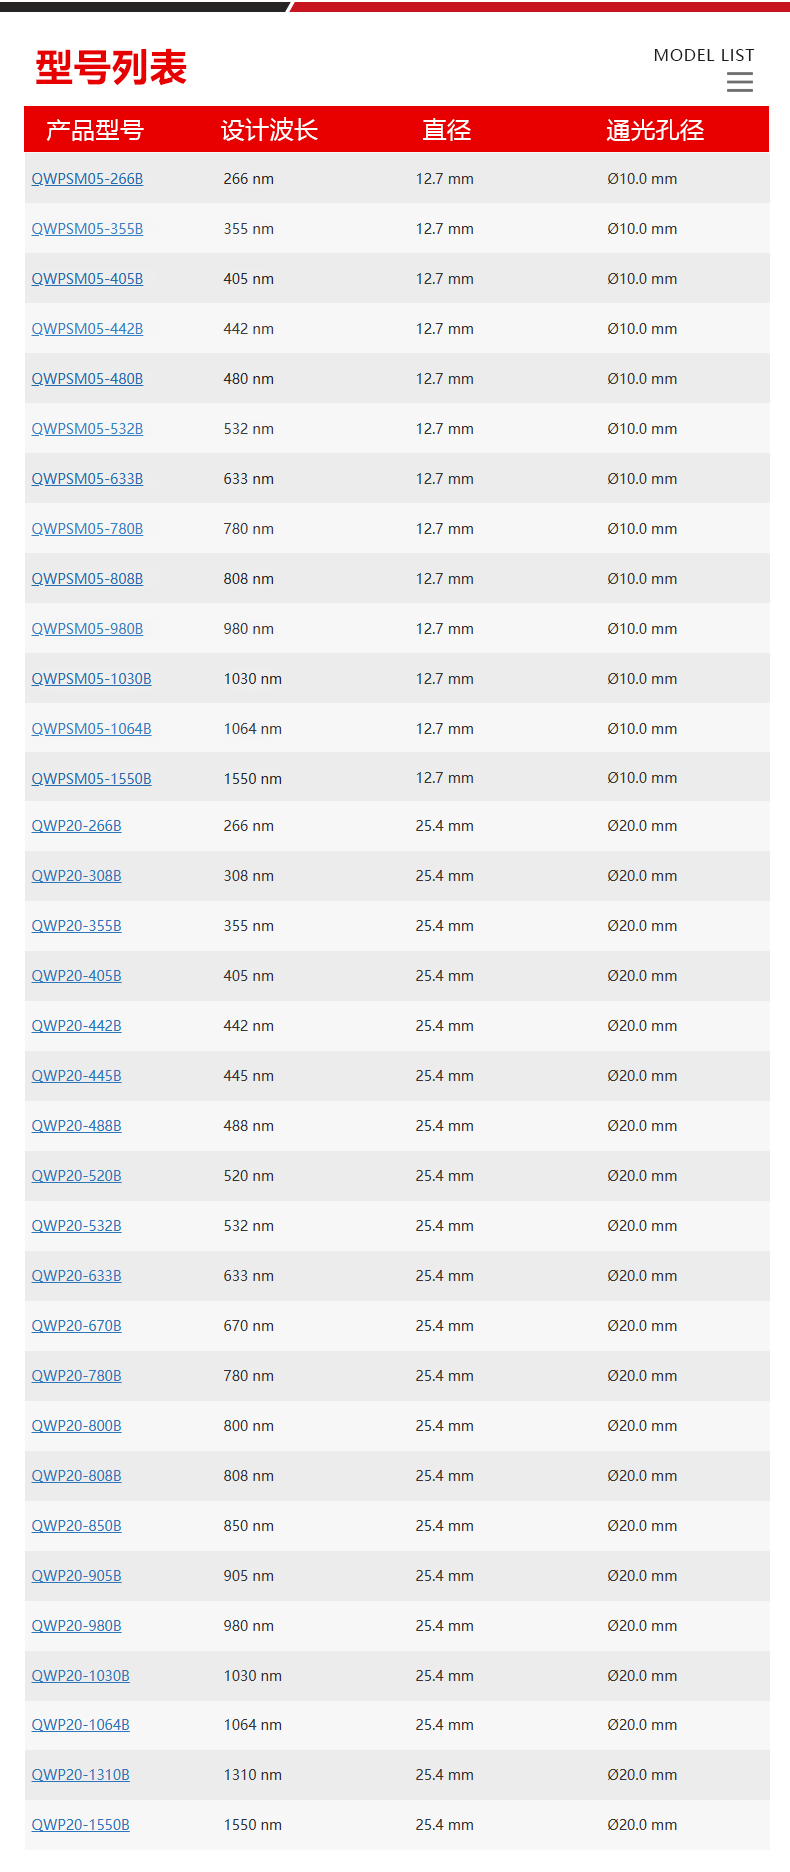Click the QWP20-308B model link

[x=76, y=876]
